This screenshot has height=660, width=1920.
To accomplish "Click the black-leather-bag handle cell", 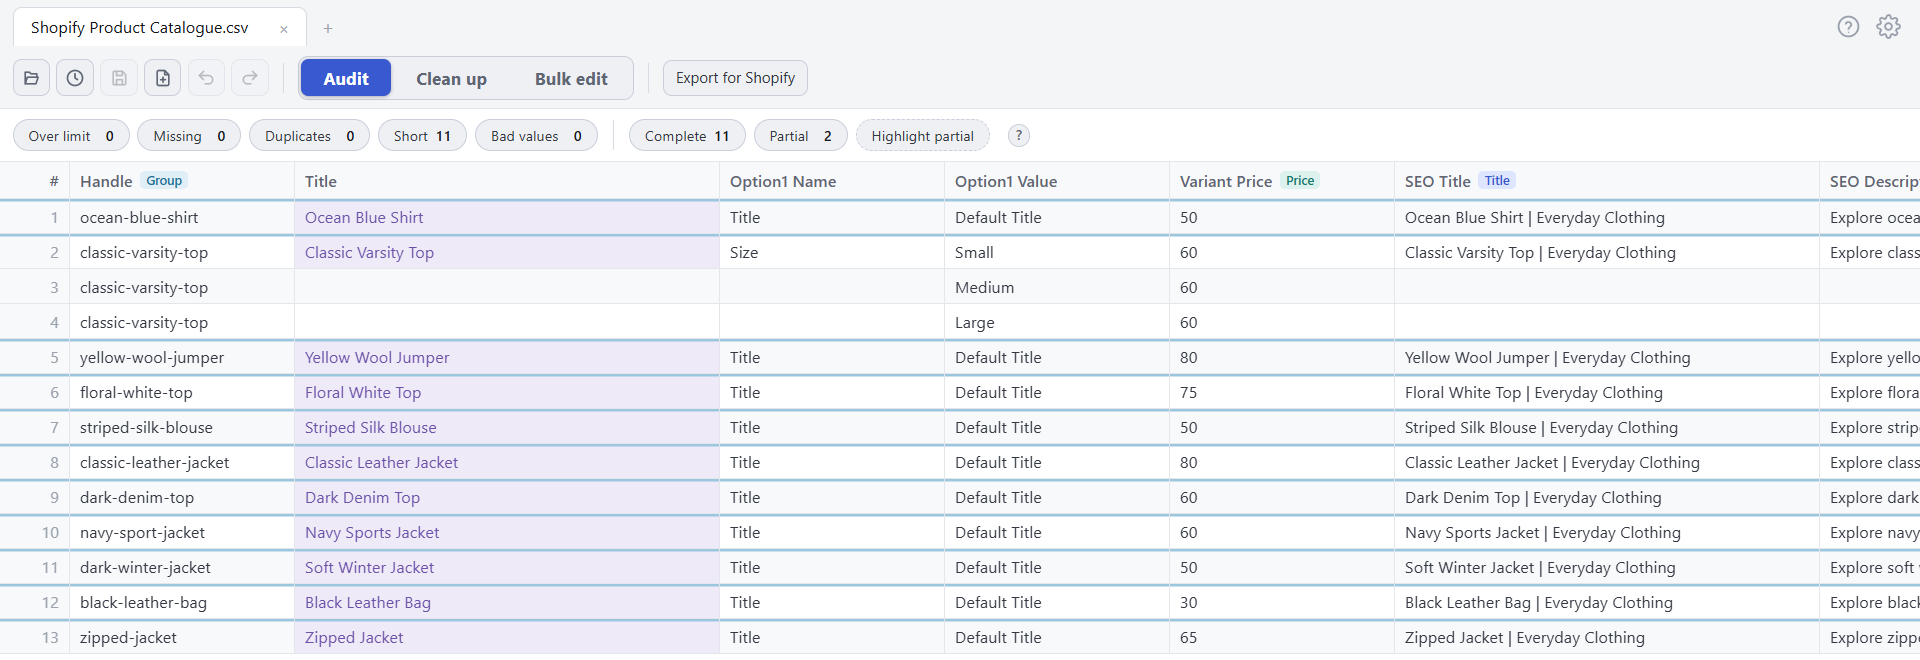I will pyautogui.click(x=182, y=603).
